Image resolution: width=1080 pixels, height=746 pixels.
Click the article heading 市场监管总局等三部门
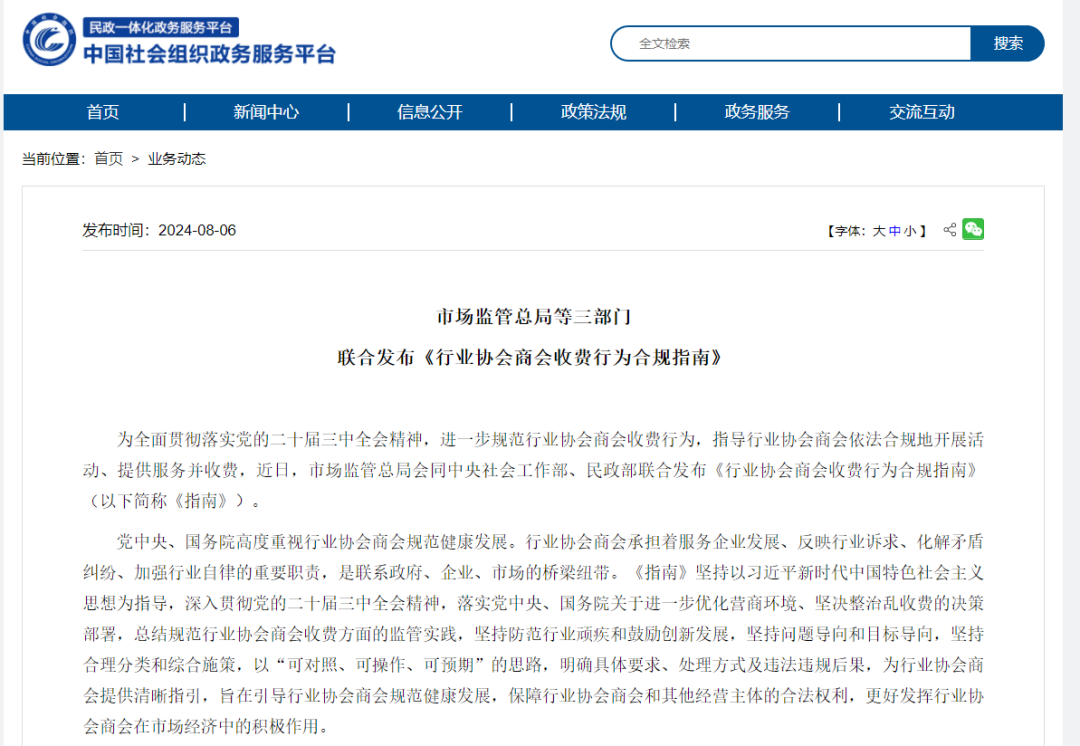click(534, 317)
